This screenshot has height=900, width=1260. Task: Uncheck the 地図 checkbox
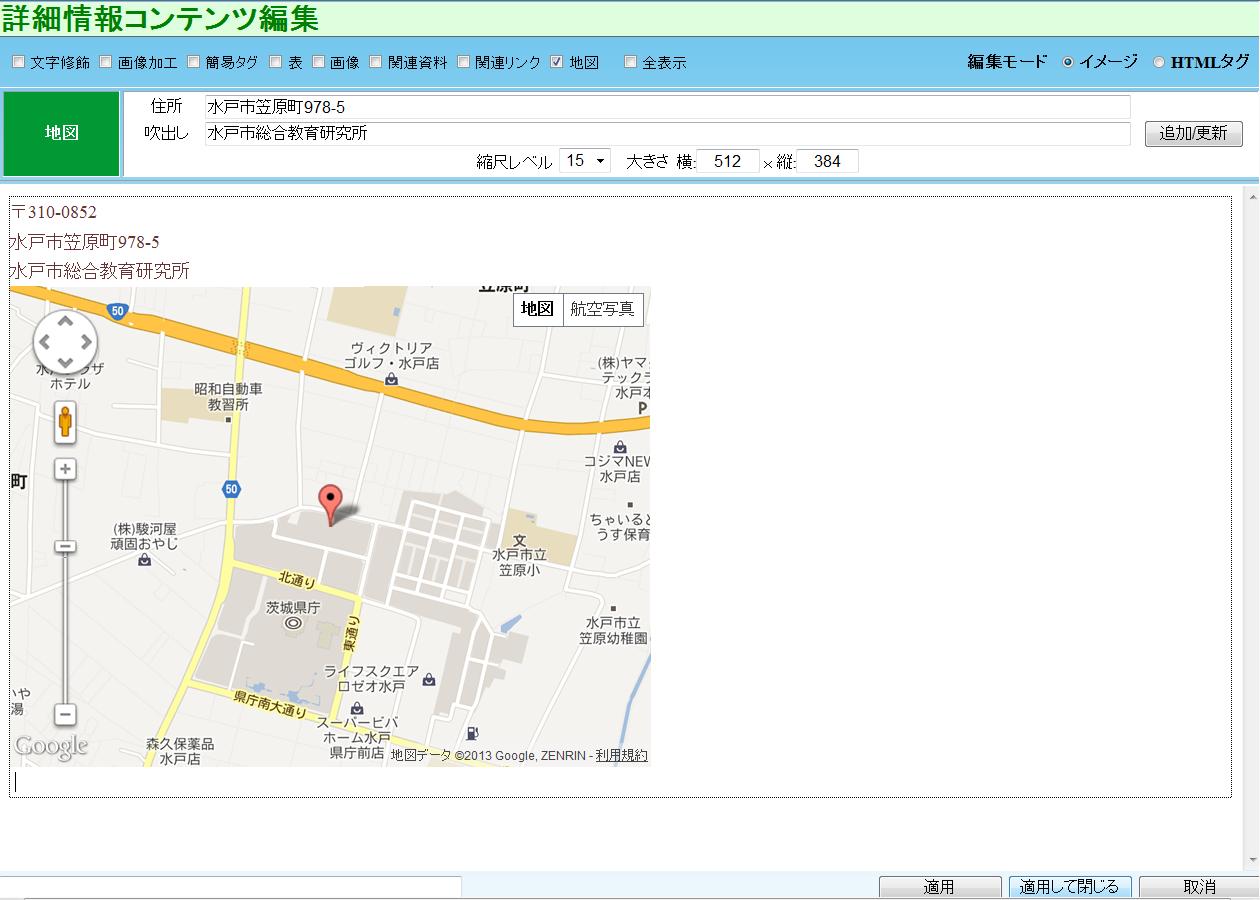pyautogui.click(x=557, y=62)
